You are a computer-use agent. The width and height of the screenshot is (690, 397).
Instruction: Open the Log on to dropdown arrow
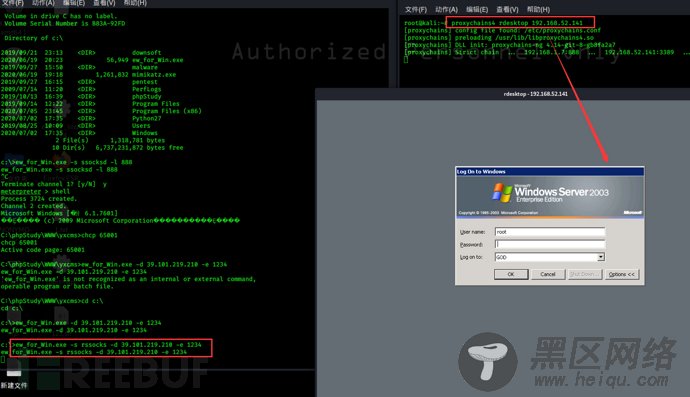point(601,257)
